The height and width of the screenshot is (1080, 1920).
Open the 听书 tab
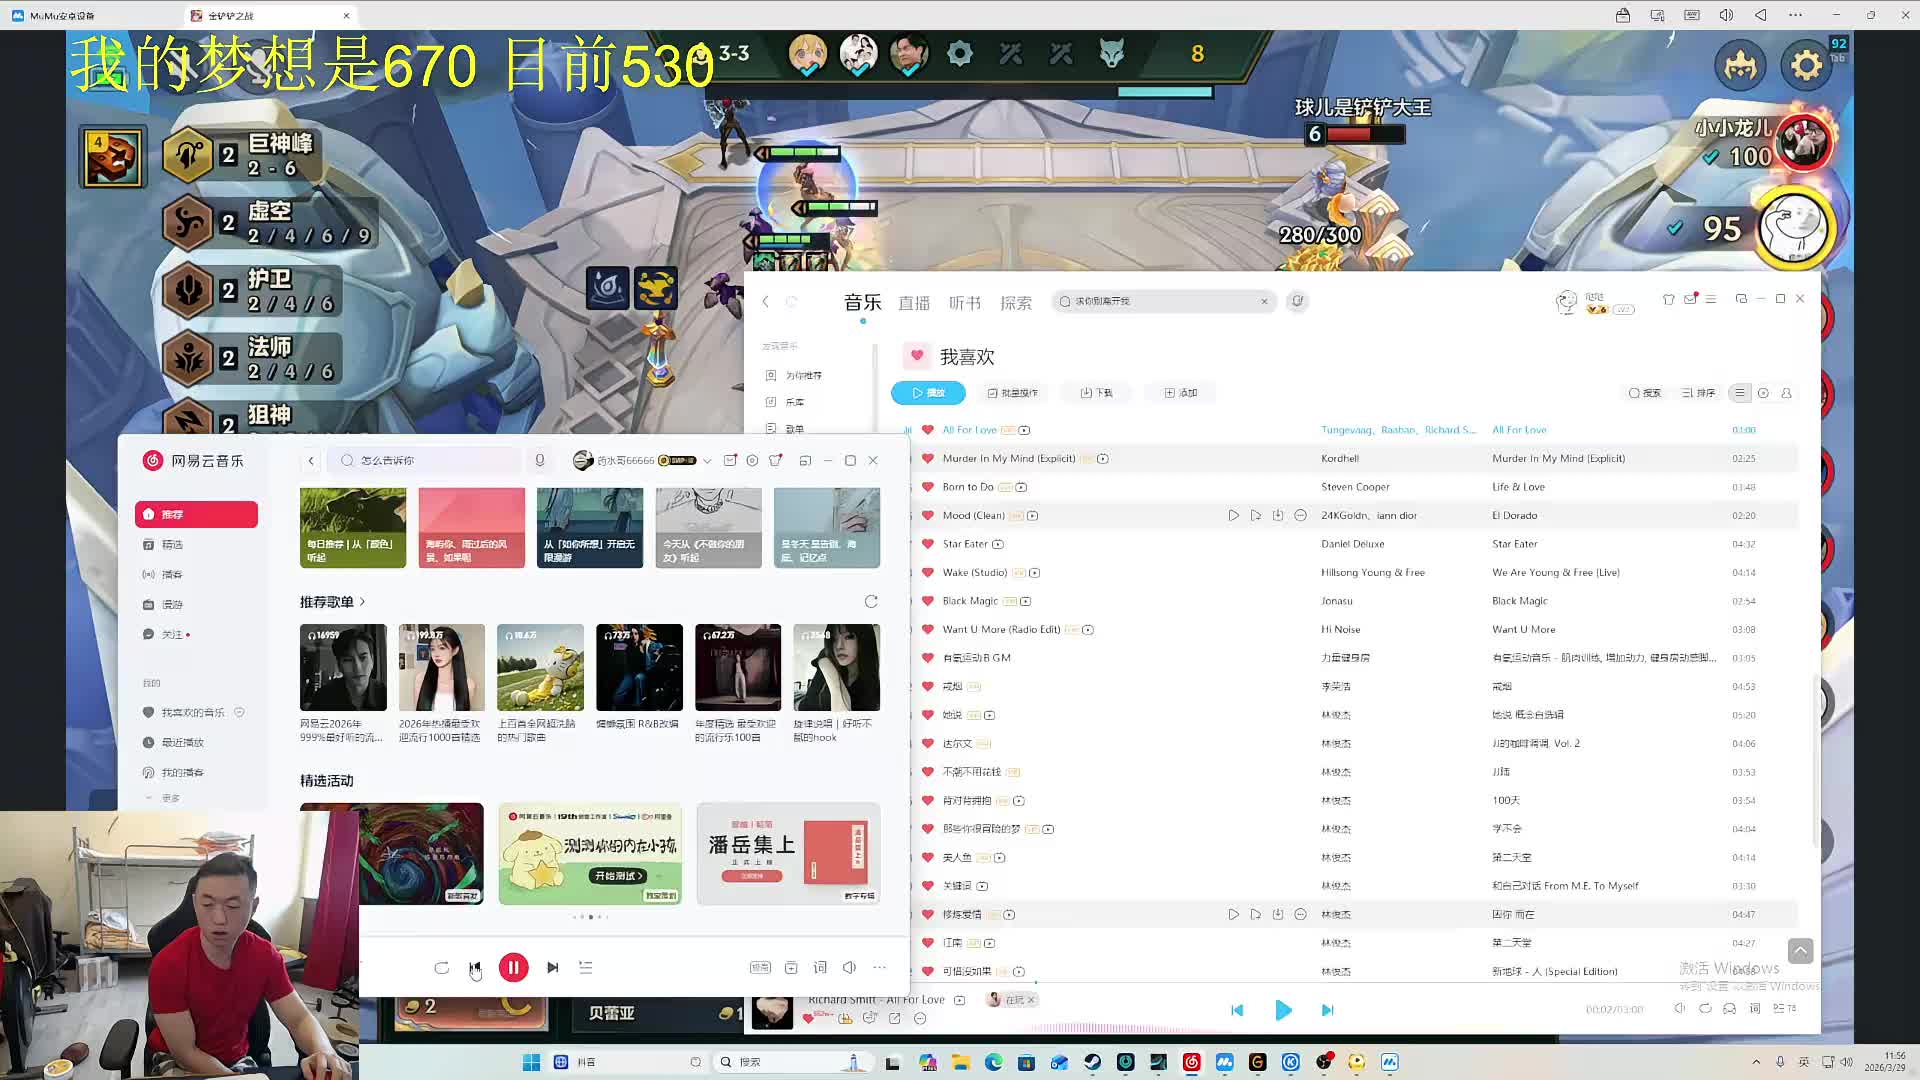964,303
